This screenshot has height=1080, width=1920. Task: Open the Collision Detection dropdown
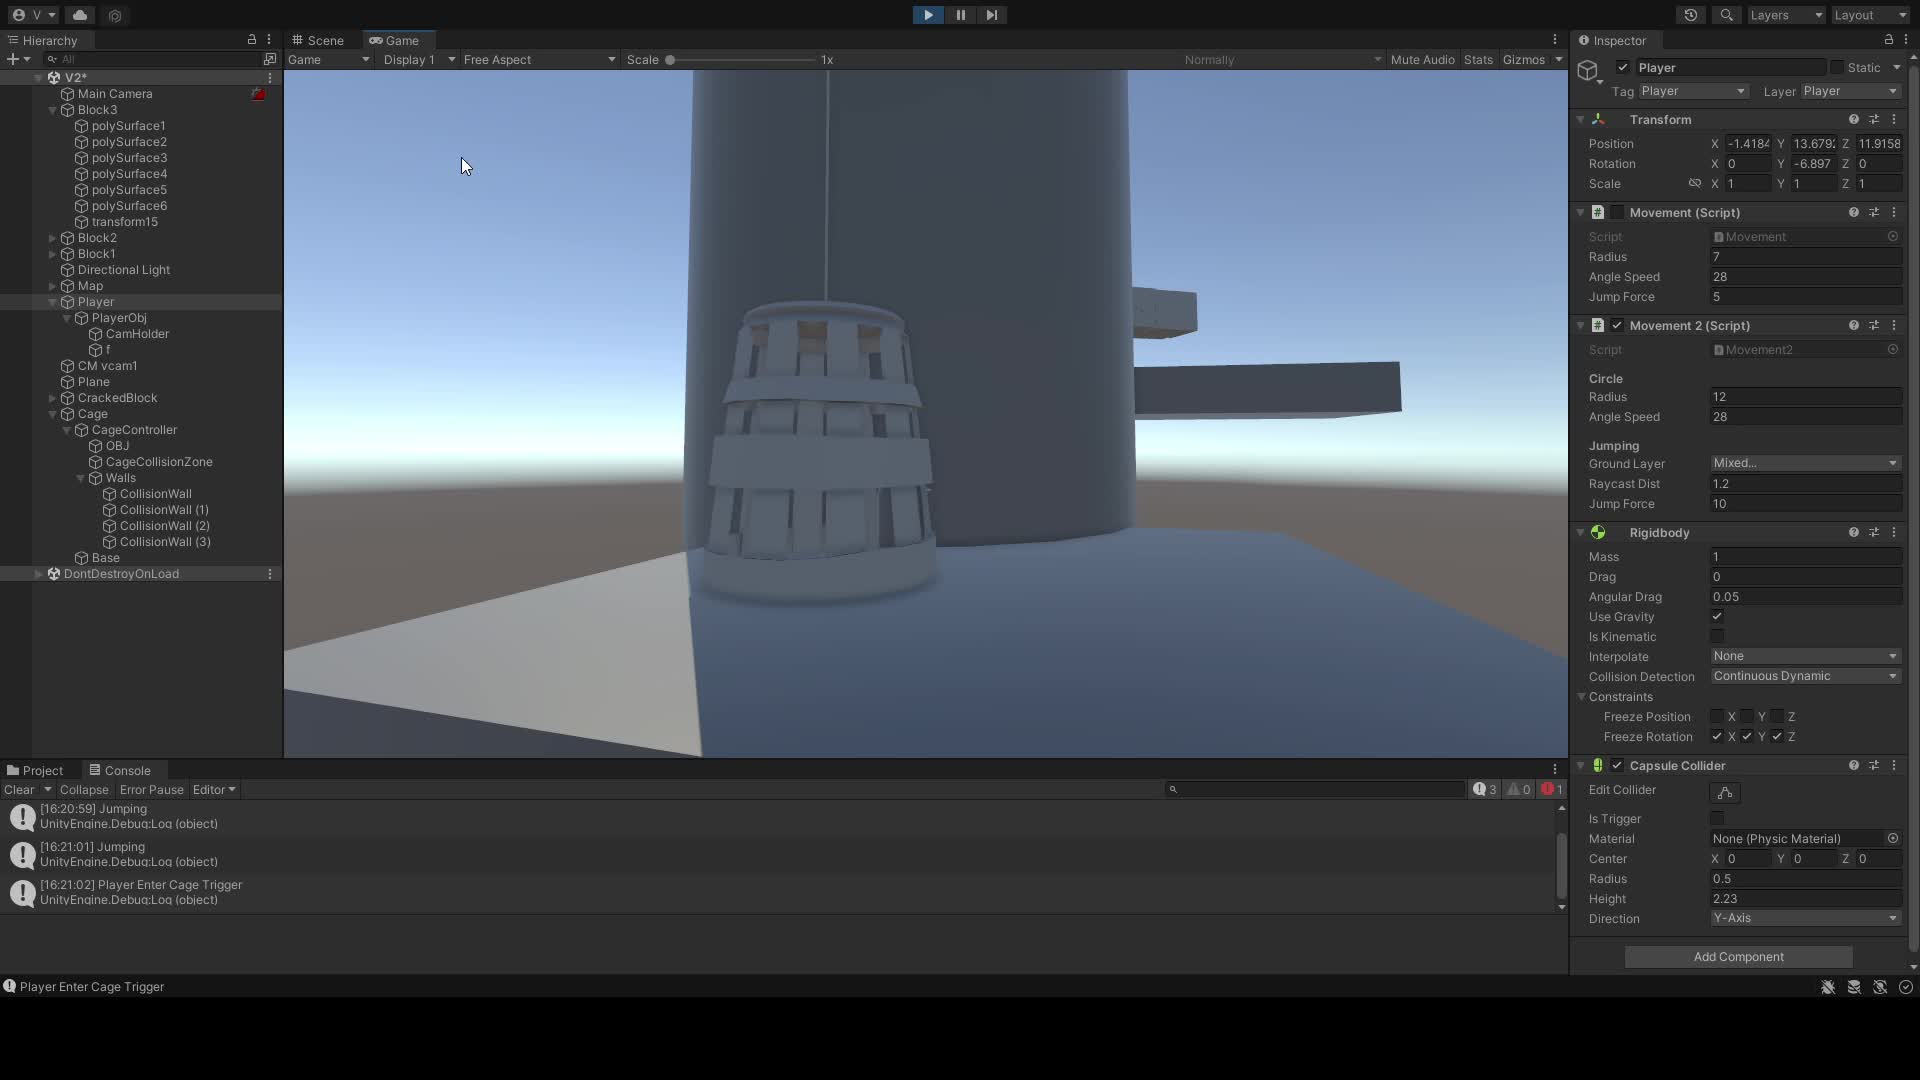[x=1804, y=677]
